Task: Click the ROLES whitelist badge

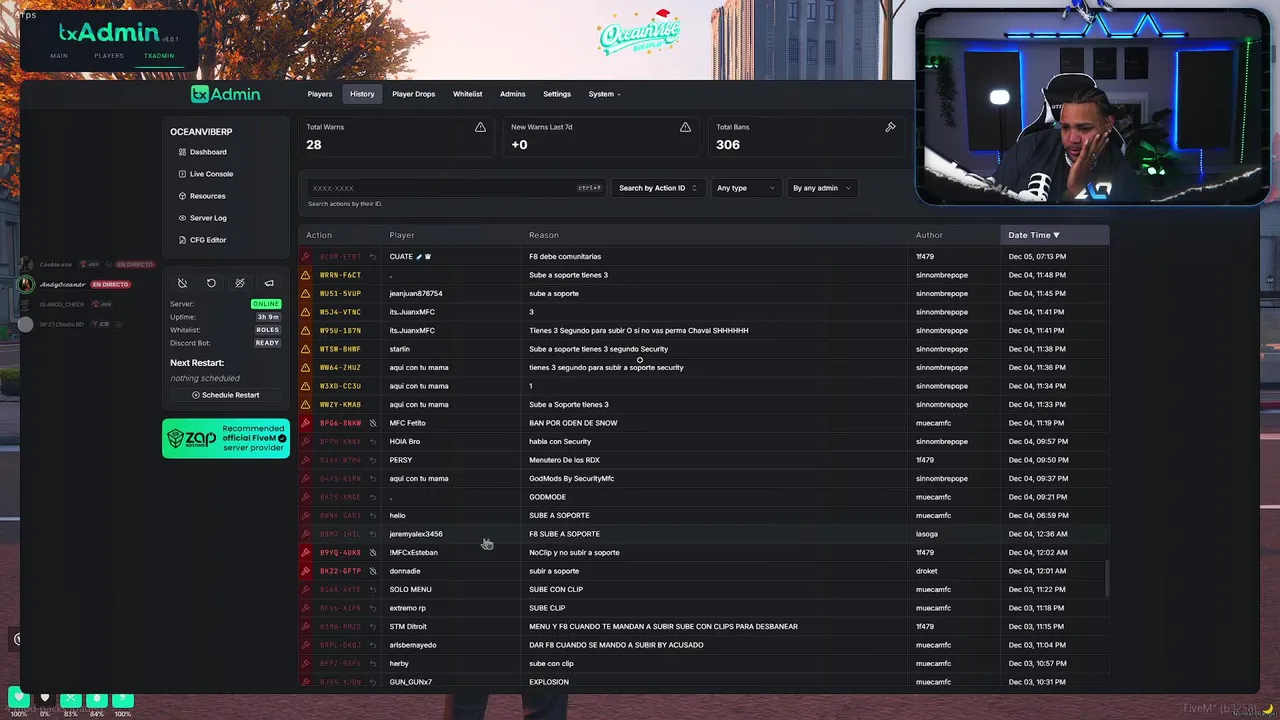Action: pos(267,330)
